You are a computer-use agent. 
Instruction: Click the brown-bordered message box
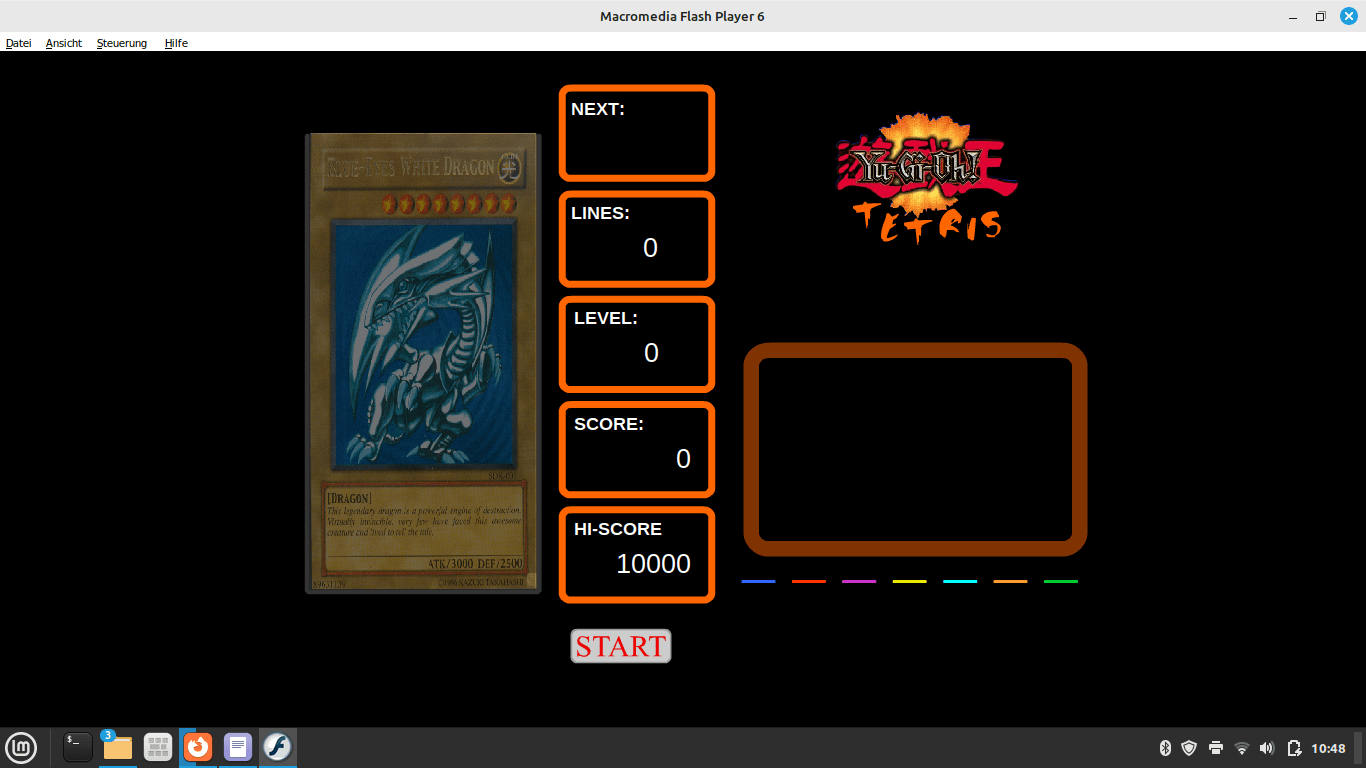(915, 449)
